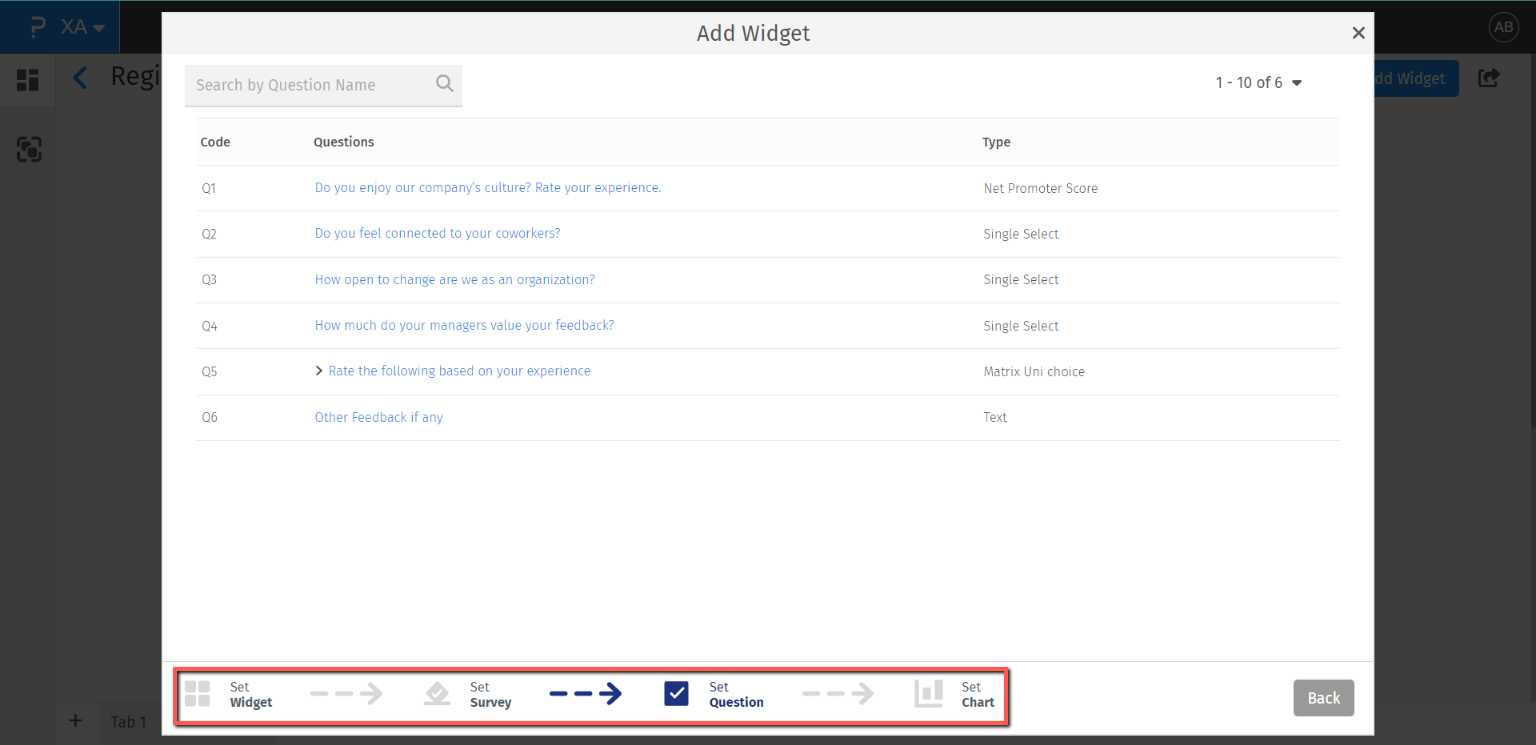Image resolution: width=1536 pixels, height=745 pixels.
Task: Switch to Tab 1
Action: (x=128, y=722)
